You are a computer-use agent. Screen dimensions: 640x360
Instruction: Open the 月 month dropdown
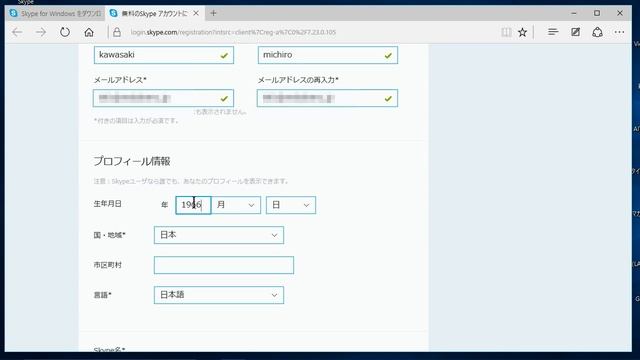(x=236, y=205)
